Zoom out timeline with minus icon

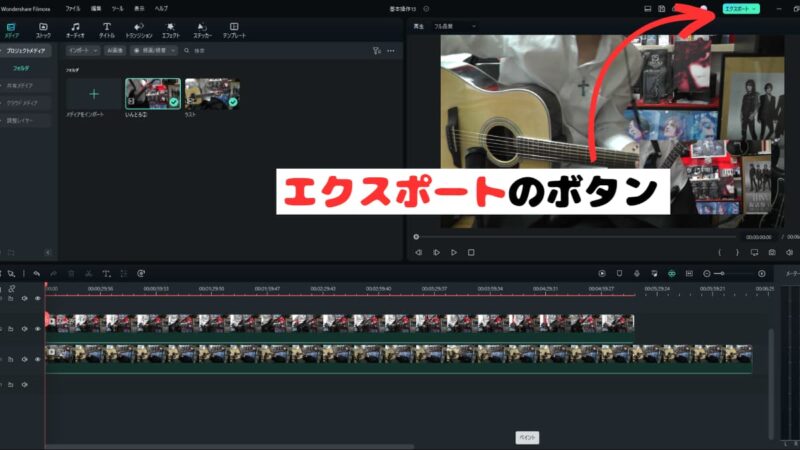pos(707,274)
